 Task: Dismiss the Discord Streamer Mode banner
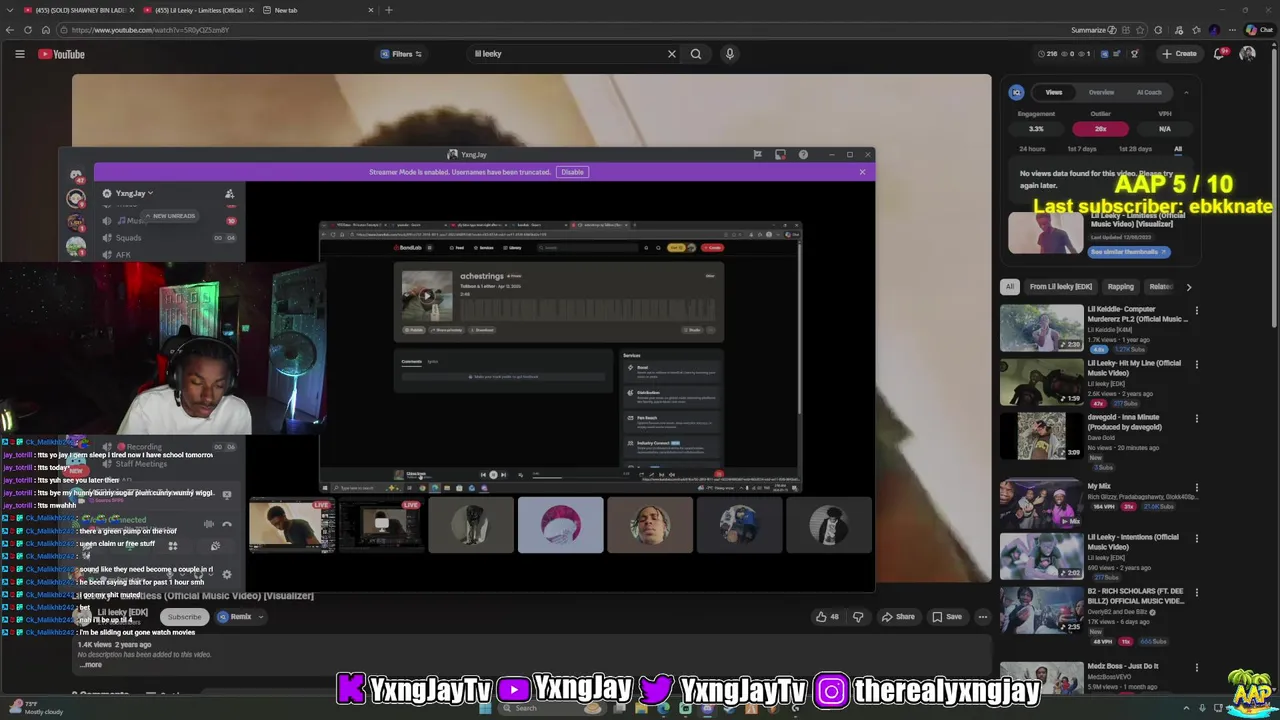click(862, 172)
